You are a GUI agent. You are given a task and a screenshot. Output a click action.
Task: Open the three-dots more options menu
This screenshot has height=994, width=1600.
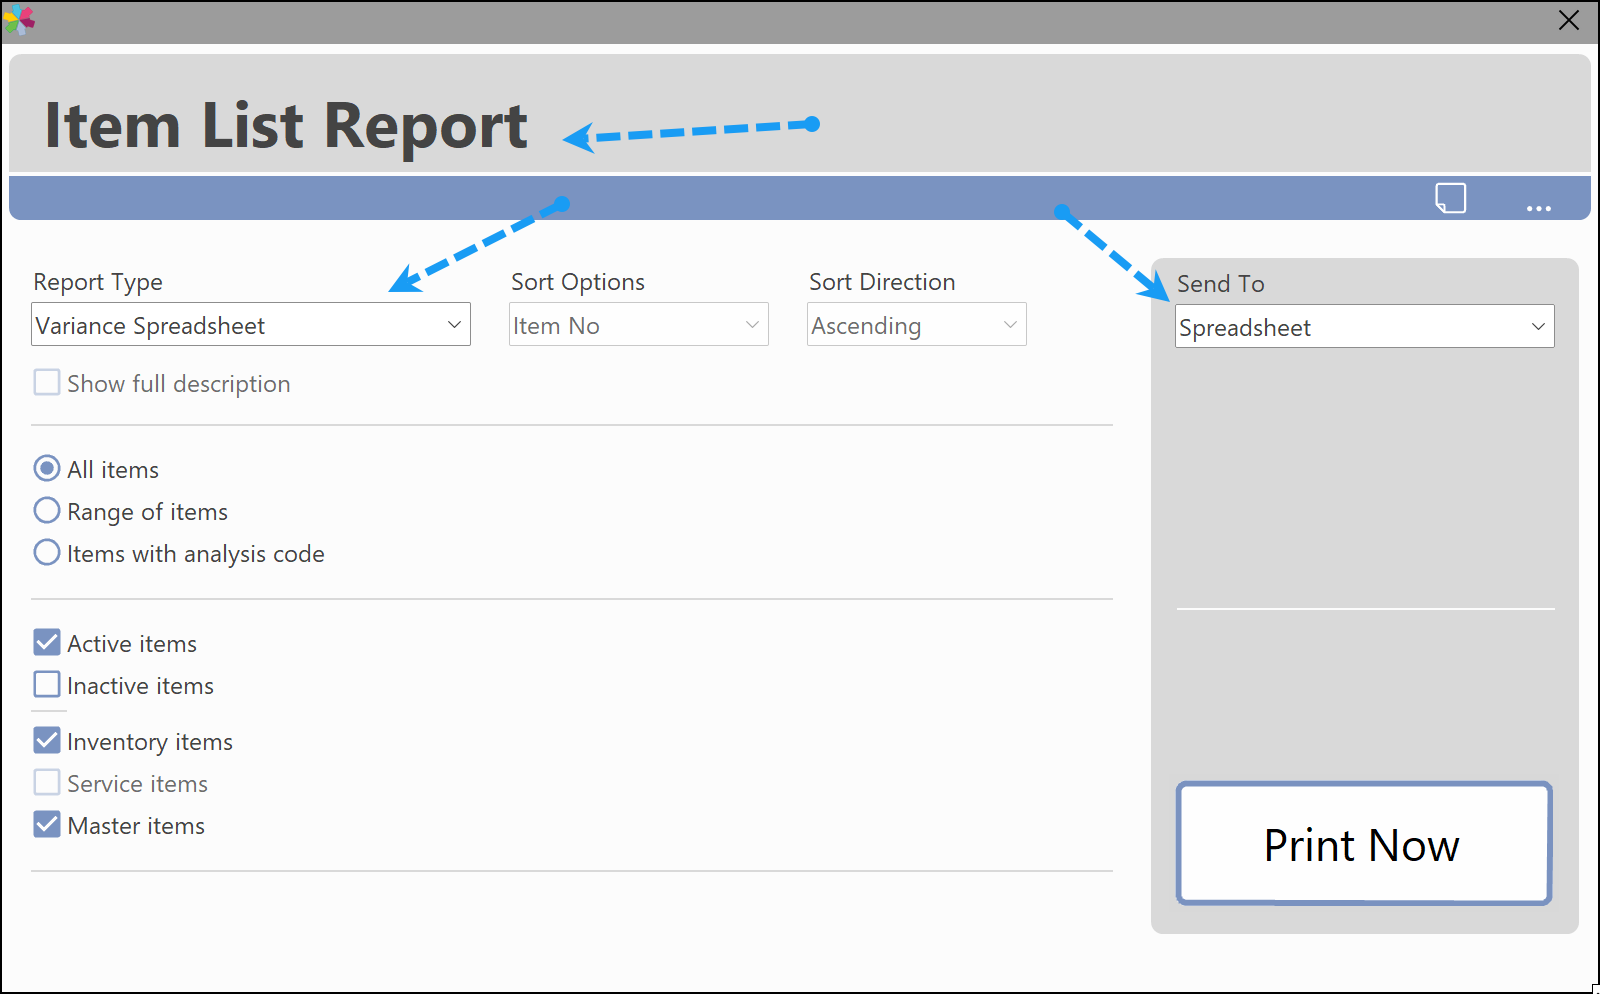(x=1539, y=208)
